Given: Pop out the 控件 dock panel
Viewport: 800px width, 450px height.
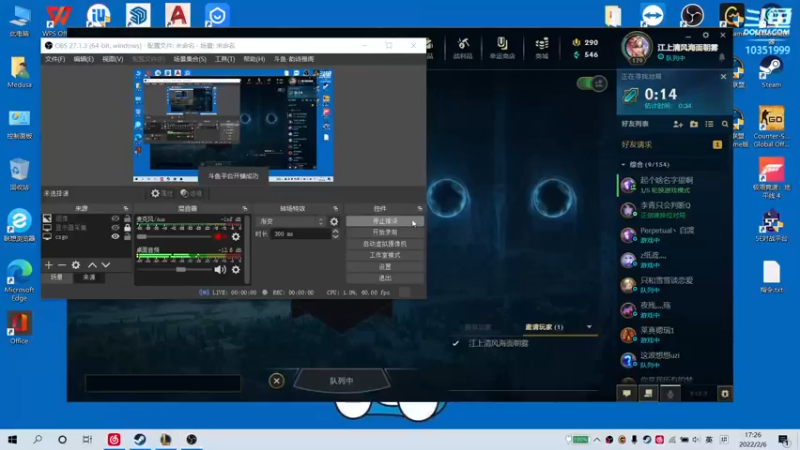Looking at the screenshot, I should (420, 209).
